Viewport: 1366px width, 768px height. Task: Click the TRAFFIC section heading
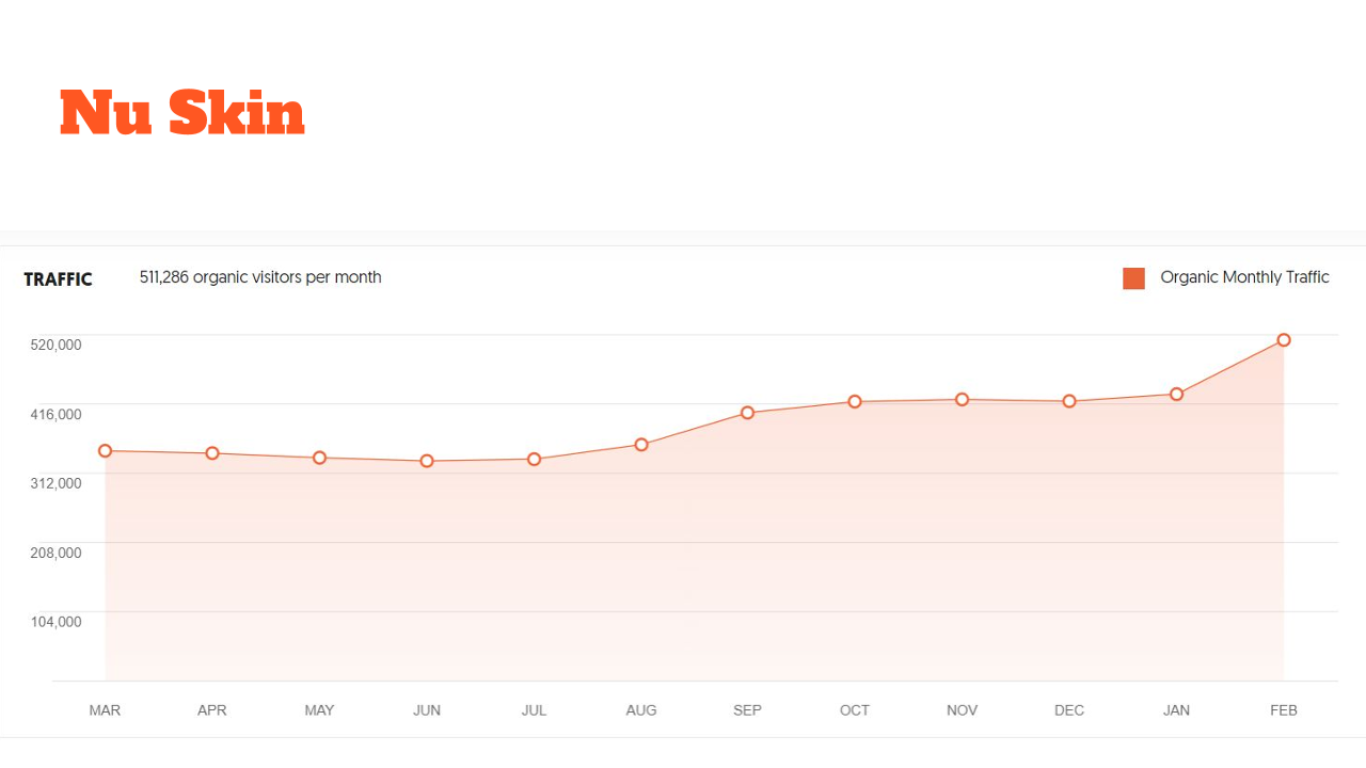pyautogui.click(x=58, y=279)
